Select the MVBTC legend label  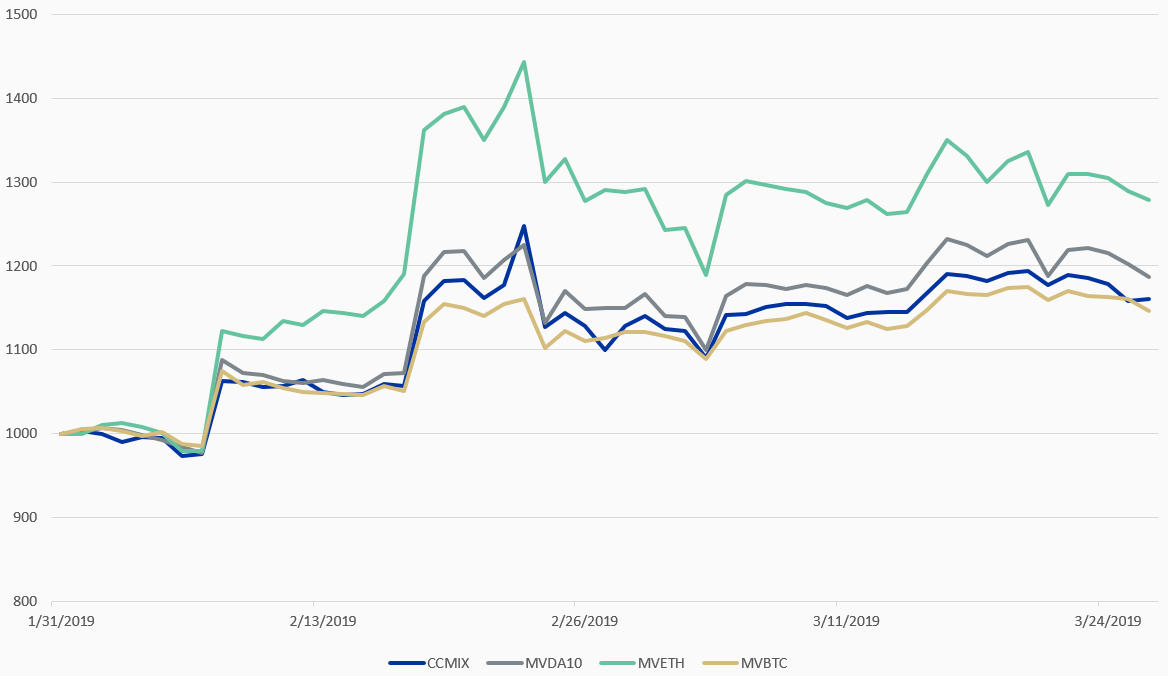[765, 662]
